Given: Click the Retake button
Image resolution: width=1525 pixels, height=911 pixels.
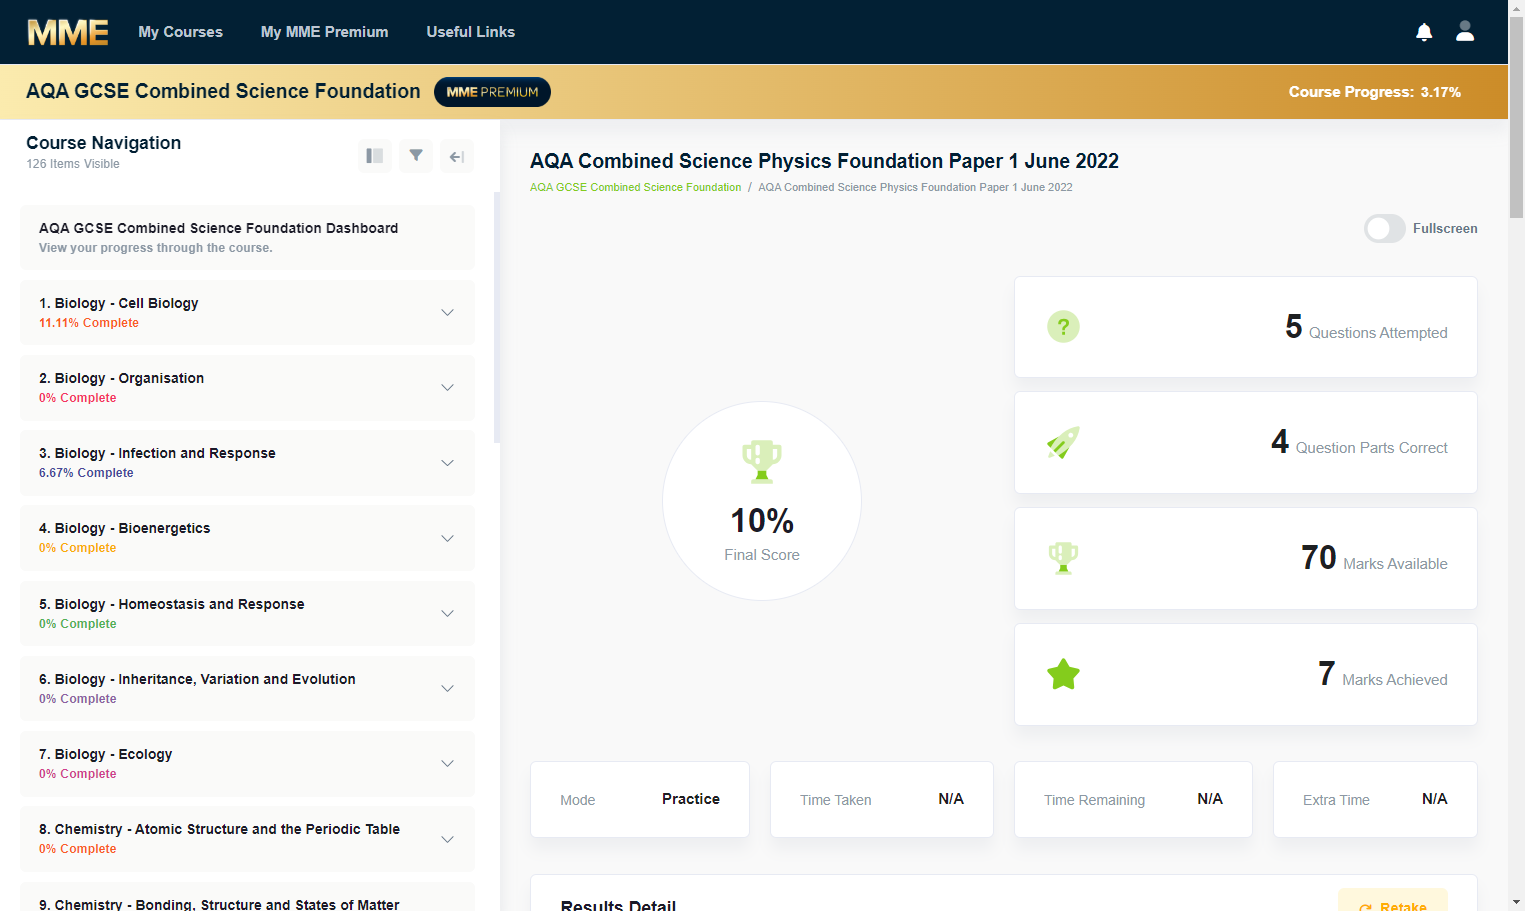Looking at the screenshot, I should [1393, 900].
